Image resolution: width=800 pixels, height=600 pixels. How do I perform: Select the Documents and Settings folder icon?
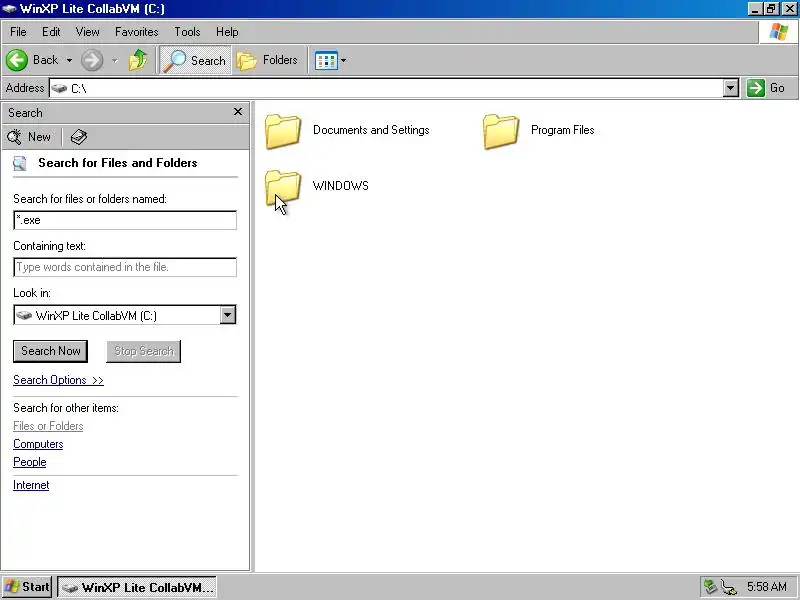pos(283,131)
